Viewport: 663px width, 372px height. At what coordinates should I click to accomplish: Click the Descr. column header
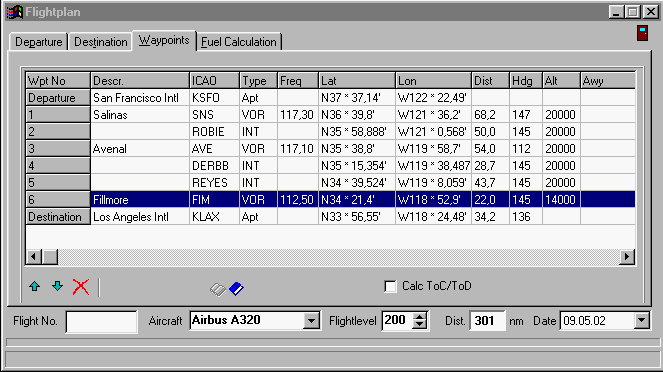tap(140, 80)
